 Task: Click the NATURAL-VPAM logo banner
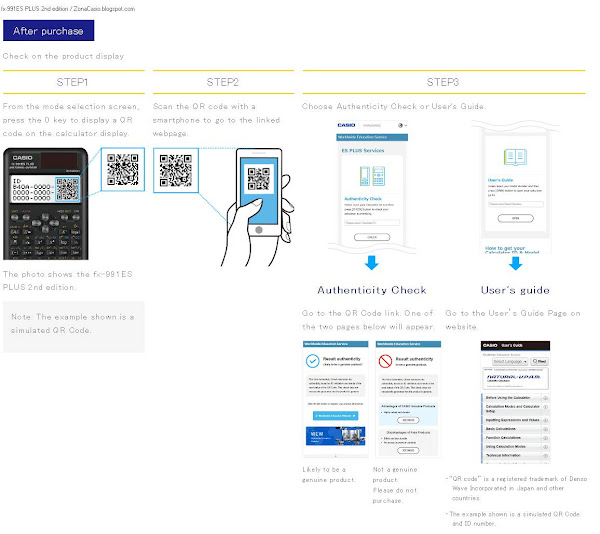click(x=515, y=378)
